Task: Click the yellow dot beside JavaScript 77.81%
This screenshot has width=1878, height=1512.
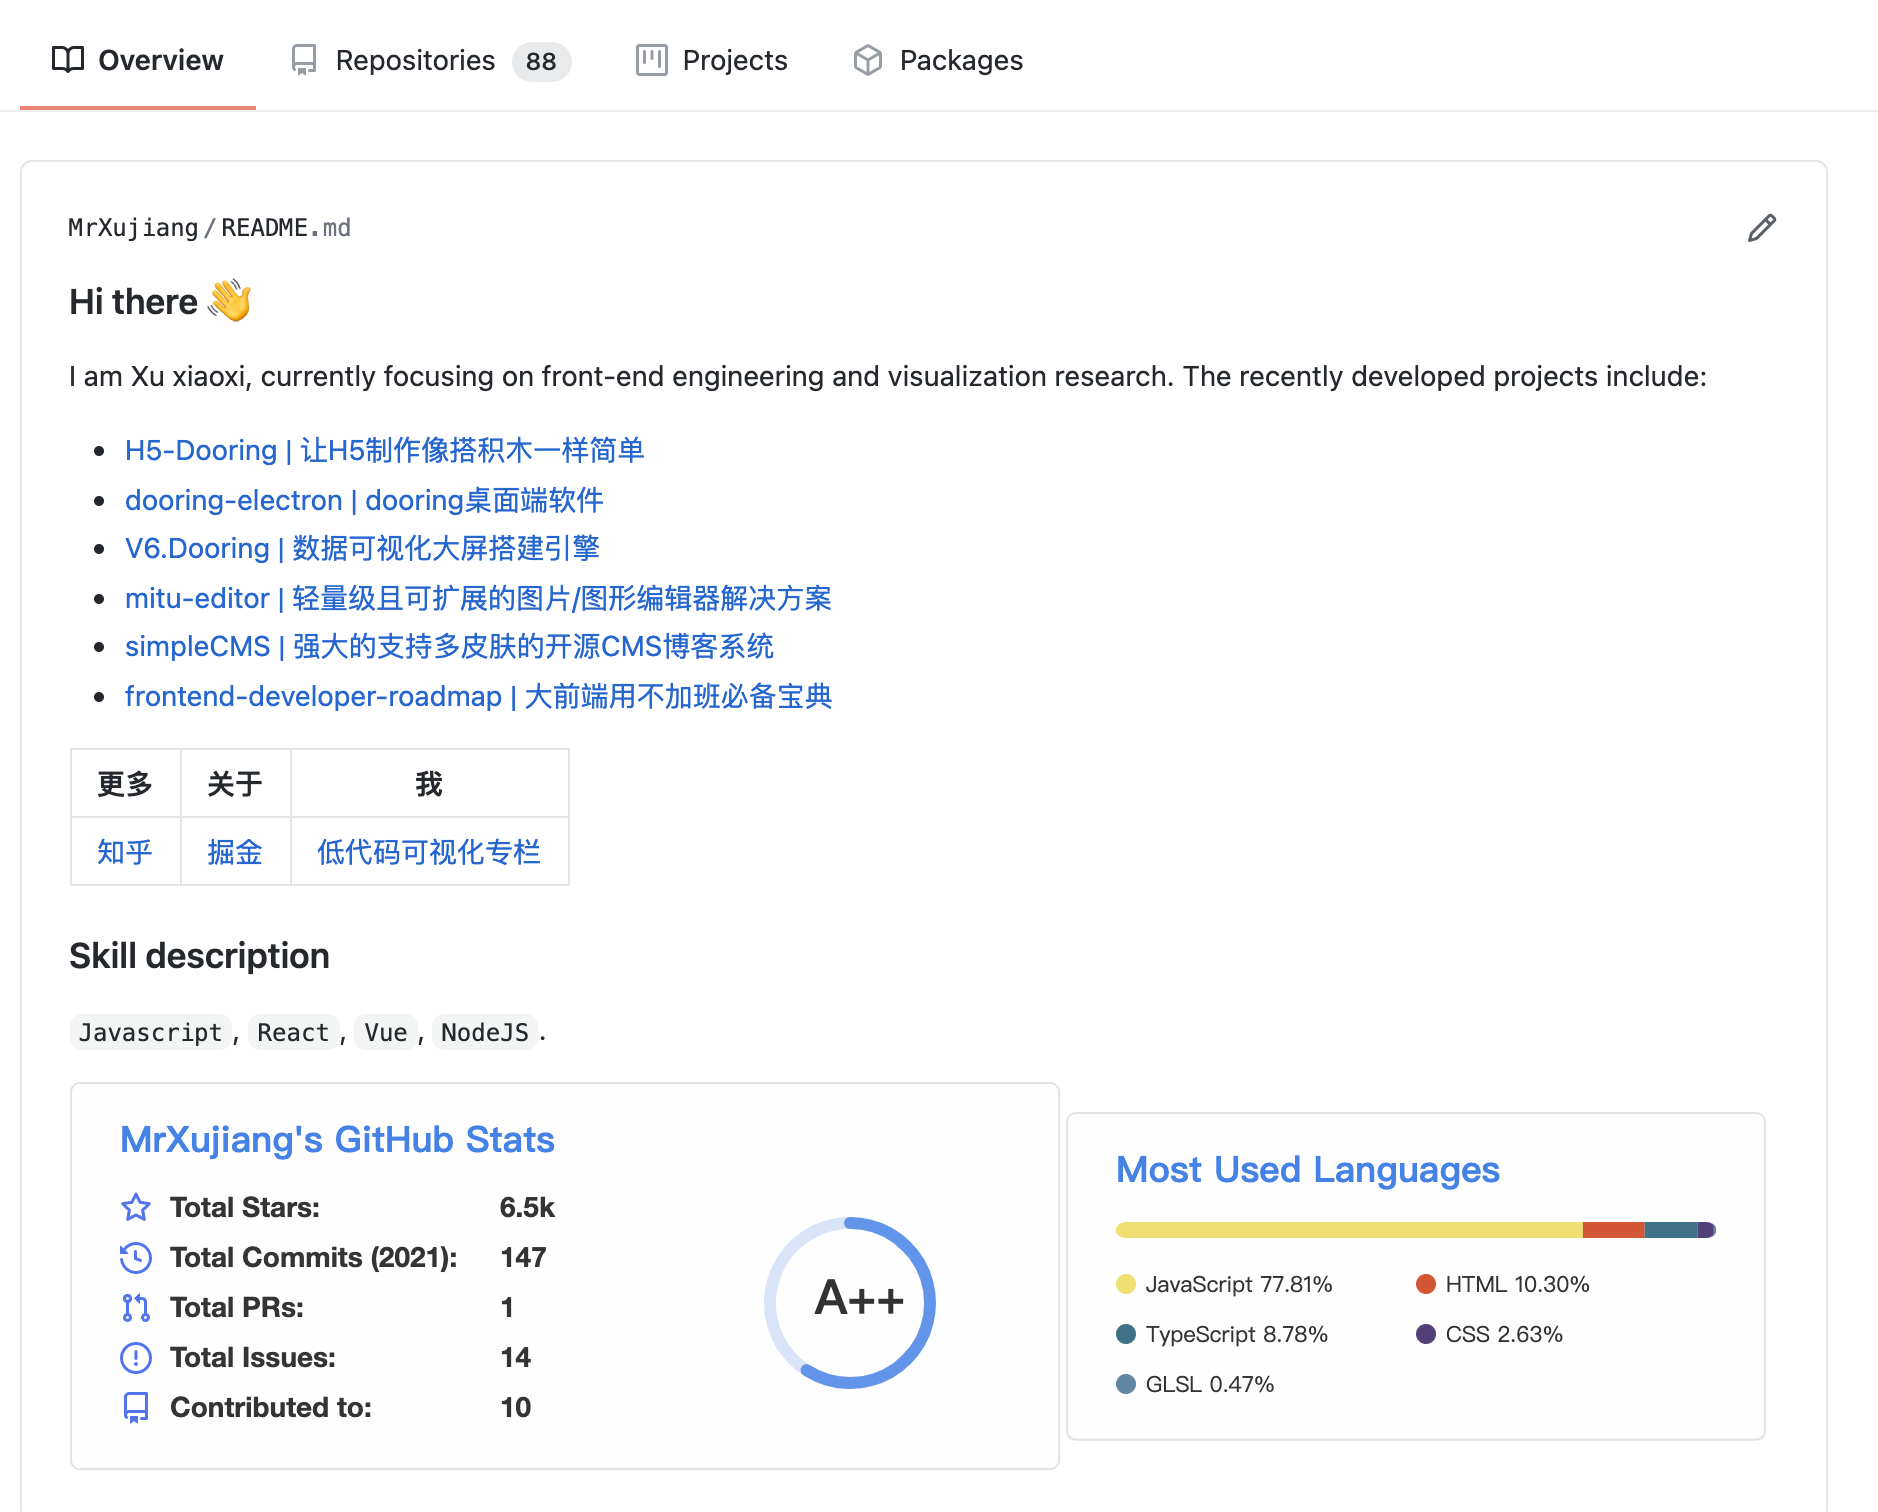Action: pos(1126,1284)
